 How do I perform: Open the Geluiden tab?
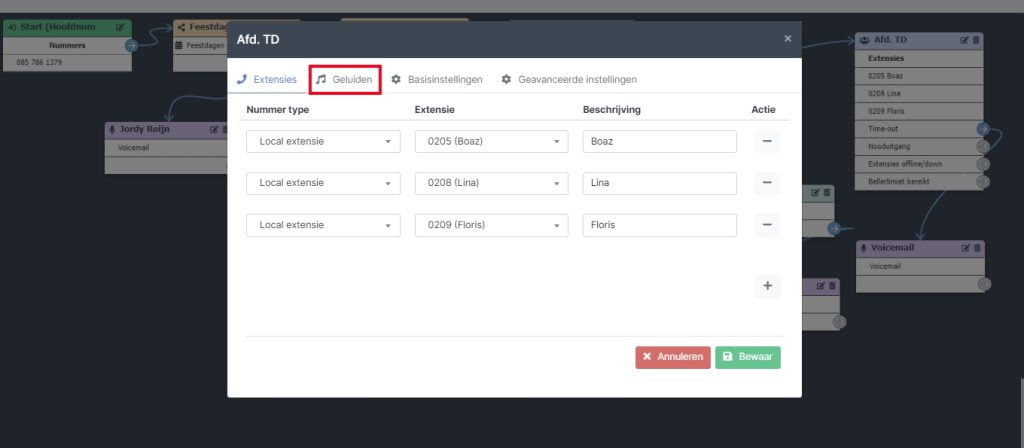pos(344,80)
